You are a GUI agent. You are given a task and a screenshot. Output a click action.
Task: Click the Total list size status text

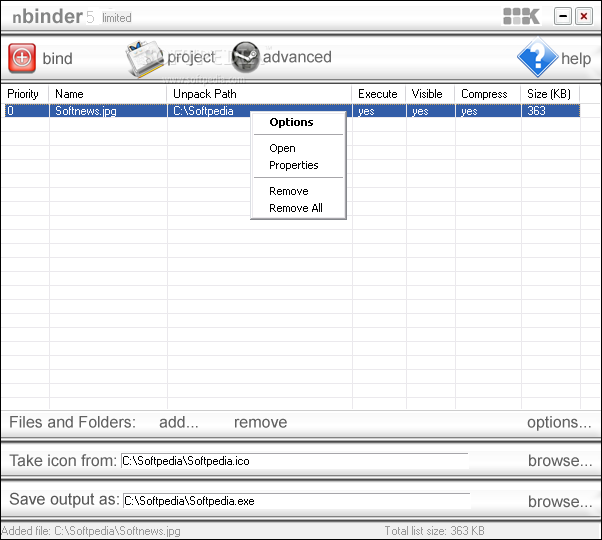coord(435,531)
